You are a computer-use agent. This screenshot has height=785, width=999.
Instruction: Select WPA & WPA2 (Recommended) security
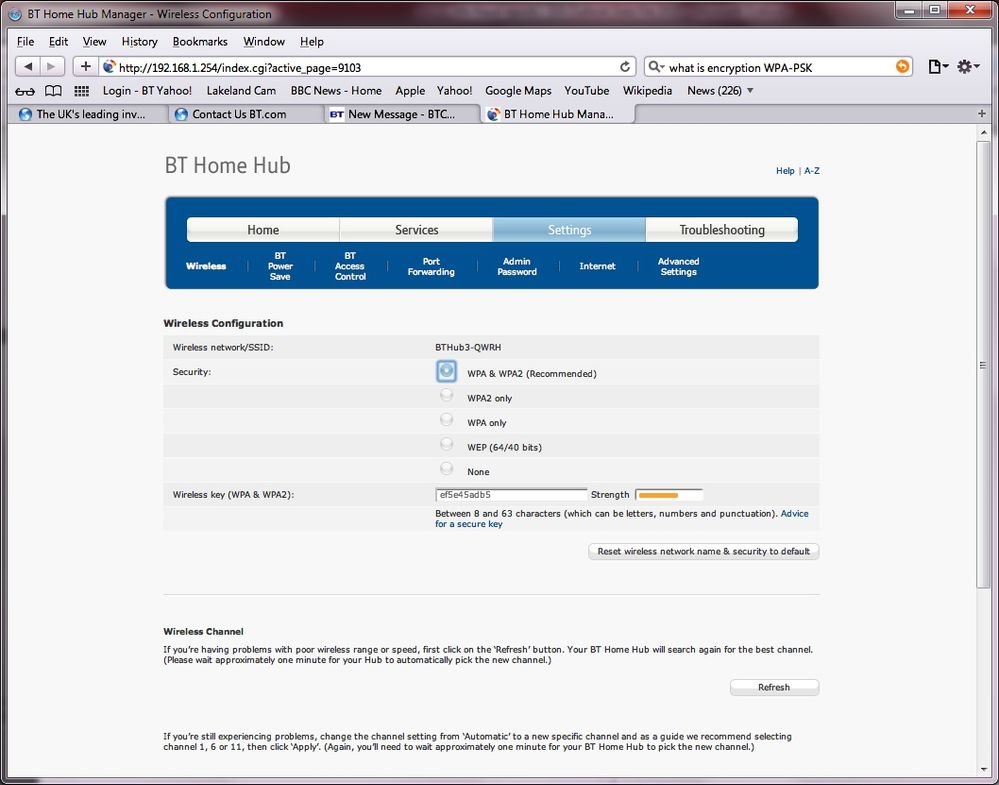[x=447, y=370]
